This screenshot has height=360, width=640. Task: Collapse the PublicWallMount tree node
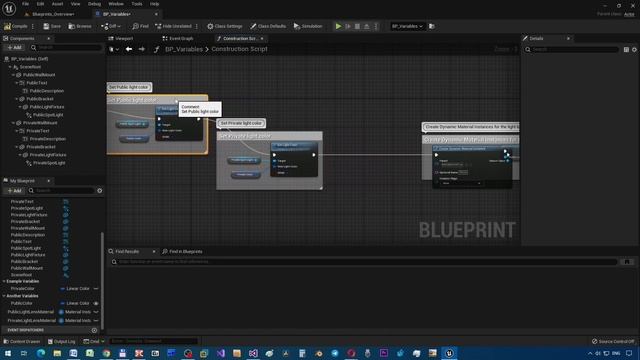coord(13,75)
